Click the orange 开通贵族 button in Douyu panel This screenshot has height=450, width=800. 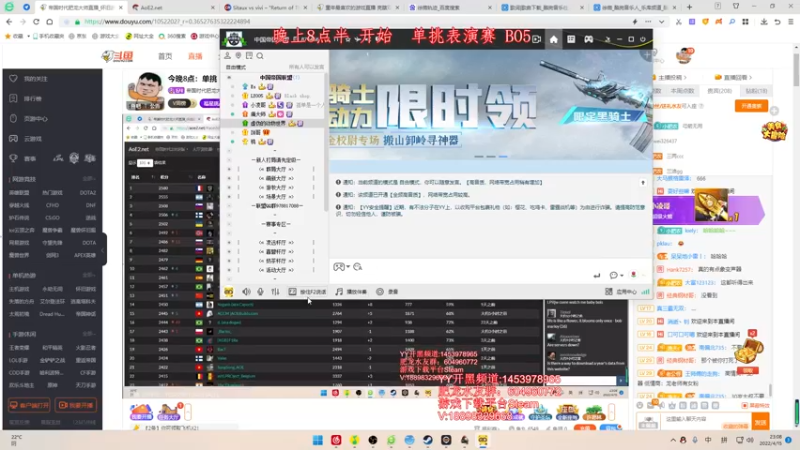[751, 106]
